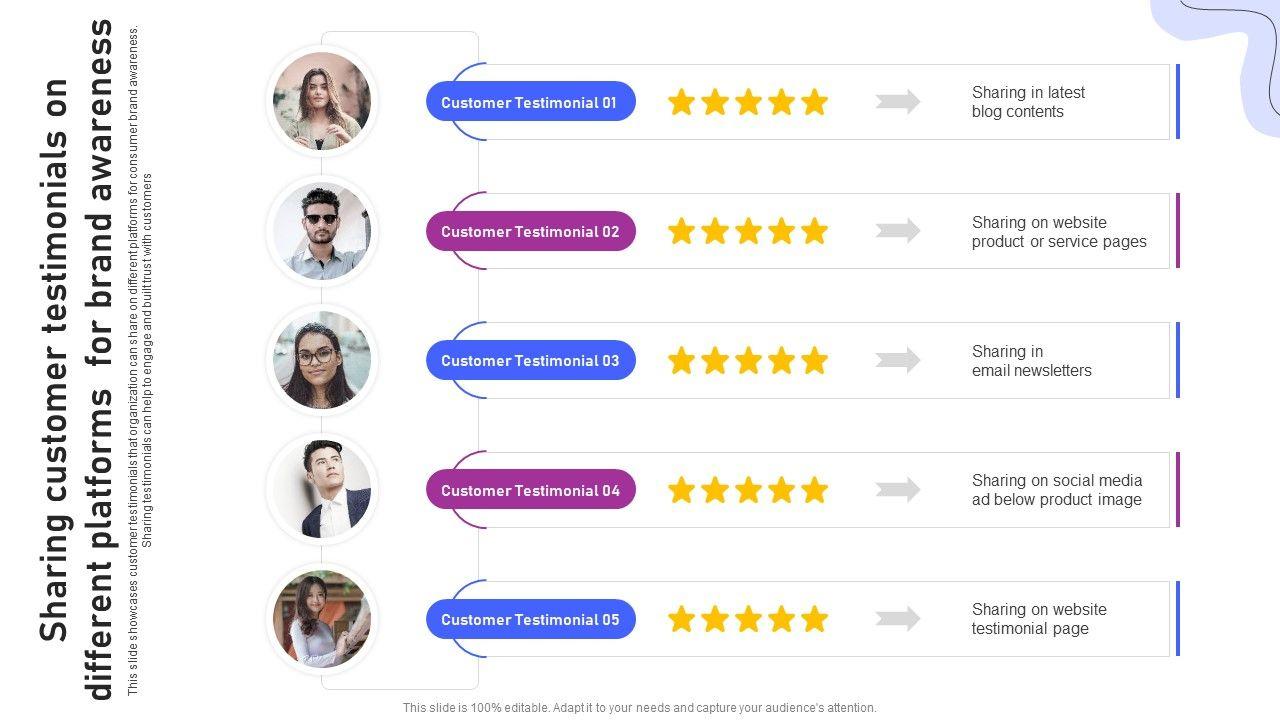The height and width of the screenshot is (720, 1280).
Task: Click the first star in Testimonial 01 rating
Action: (x=681, y=102)
